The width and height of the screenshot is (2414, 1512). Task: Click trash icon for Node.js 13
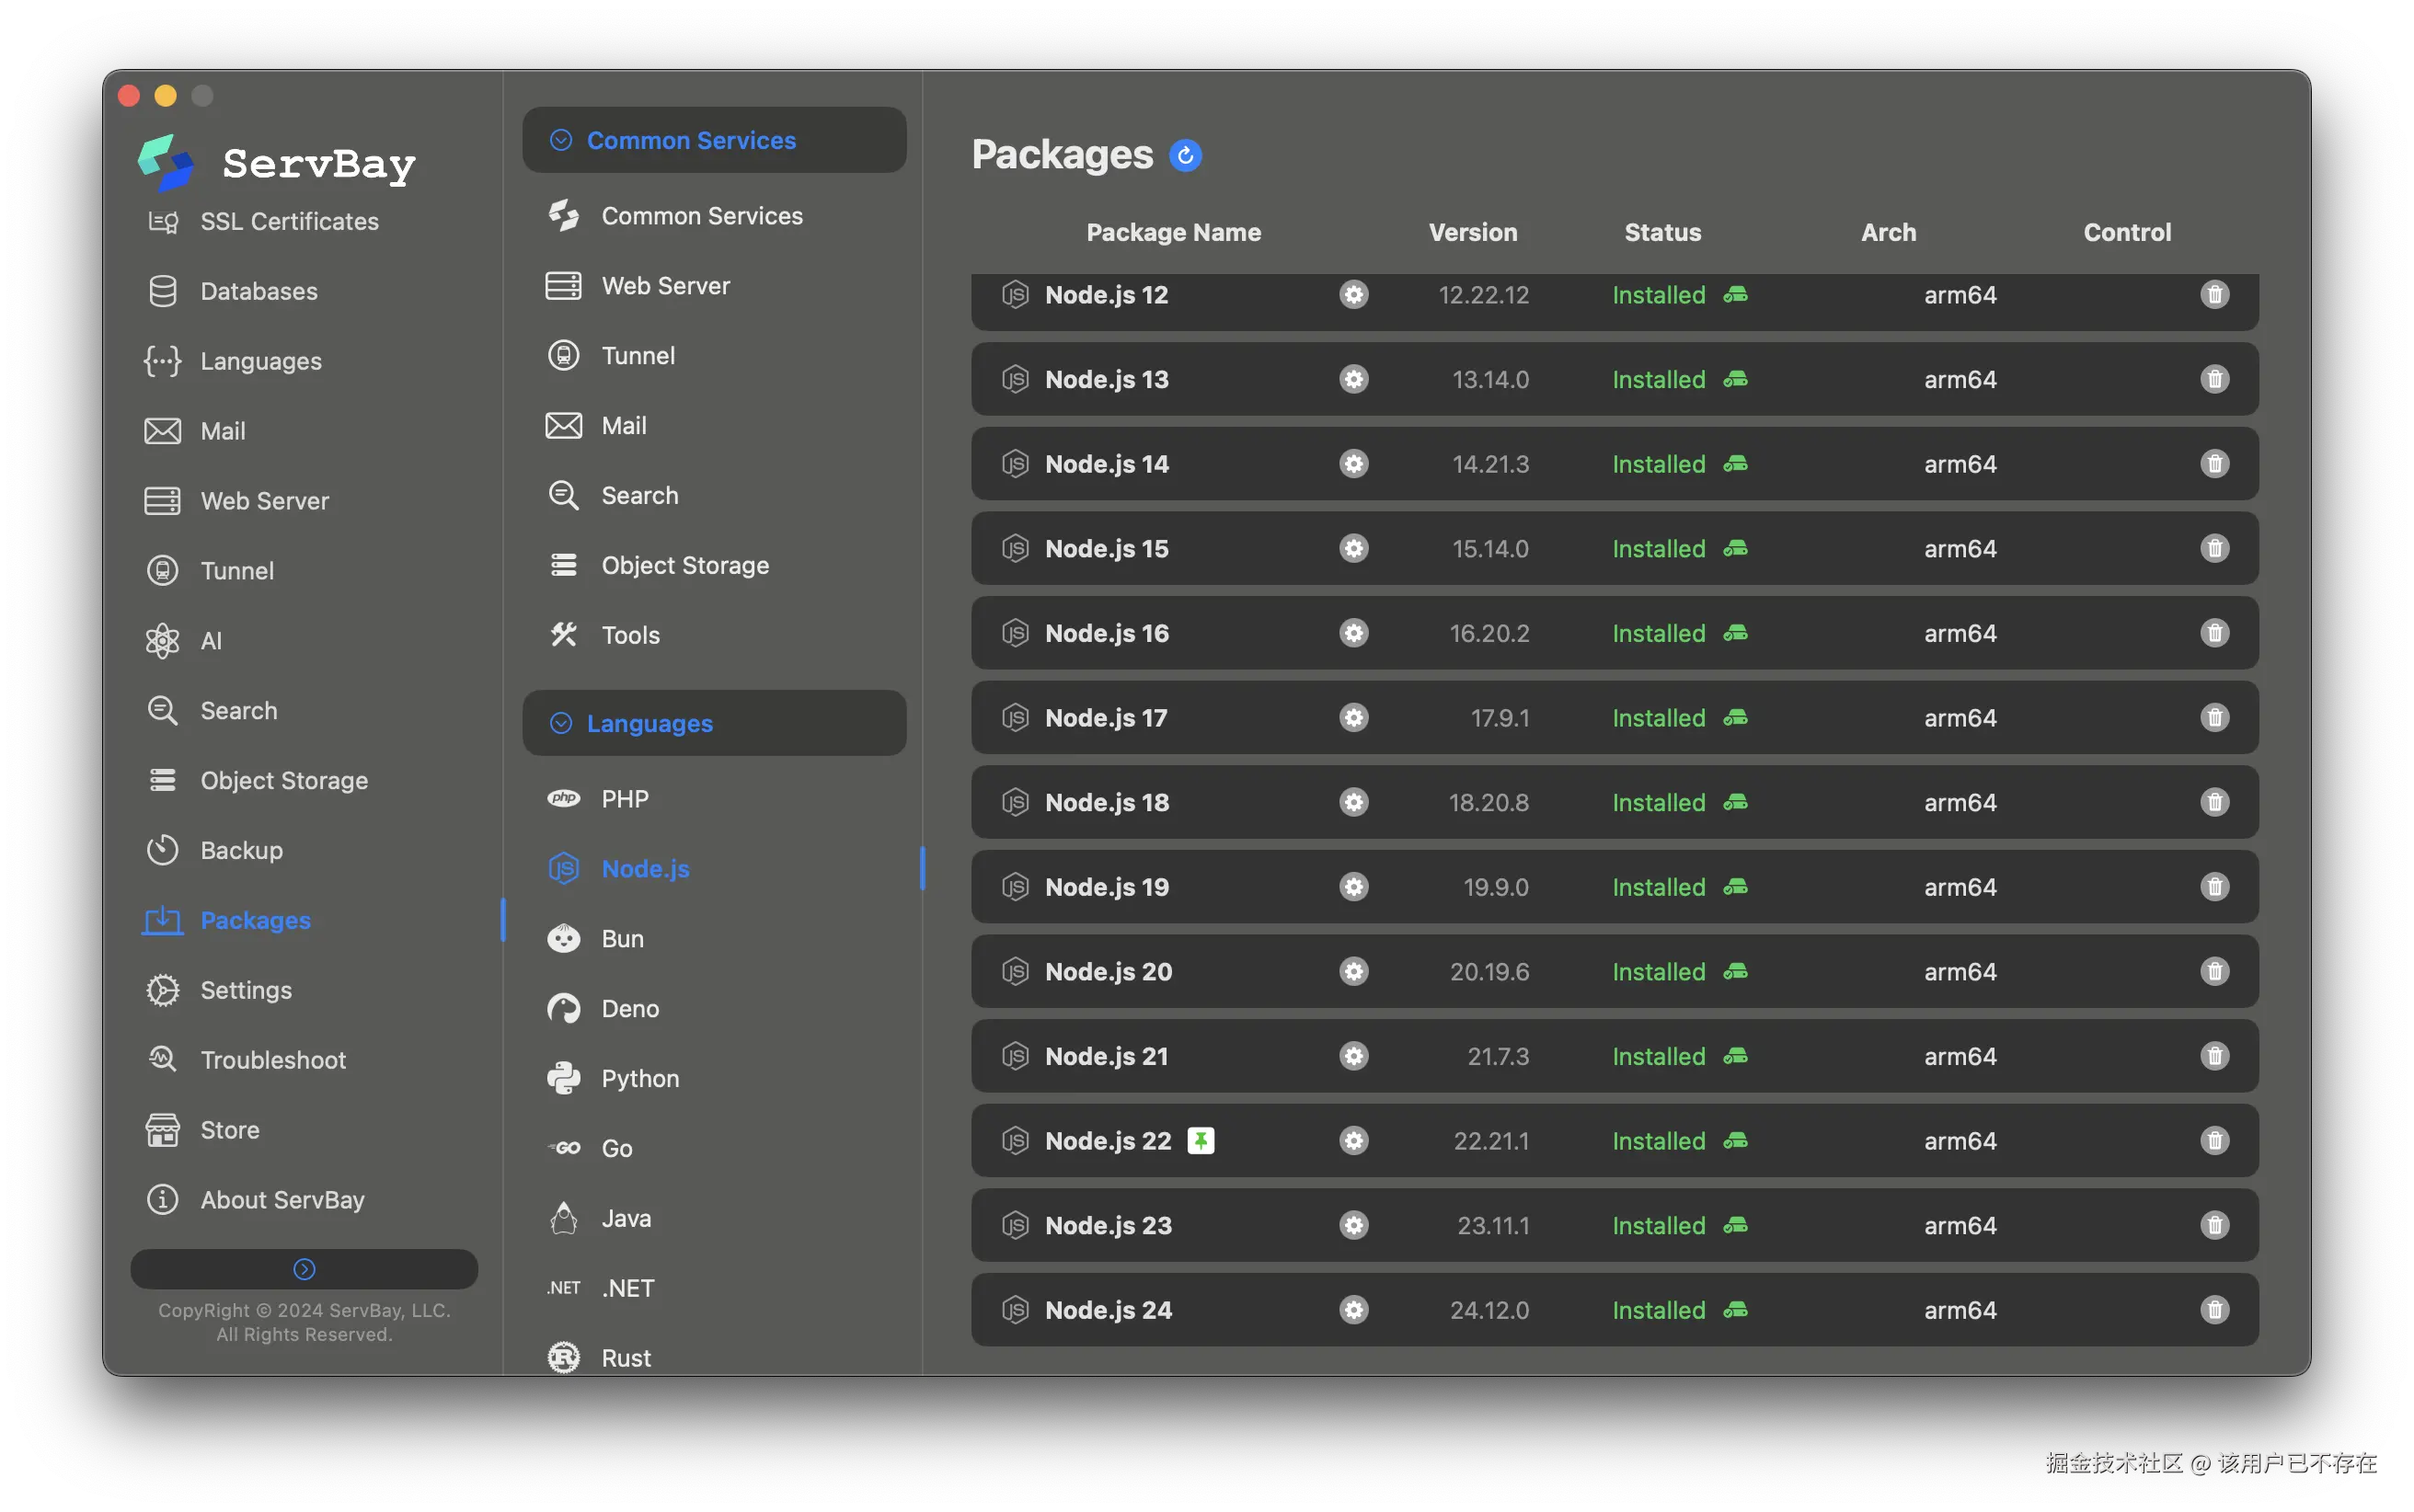click(2214, 379)
